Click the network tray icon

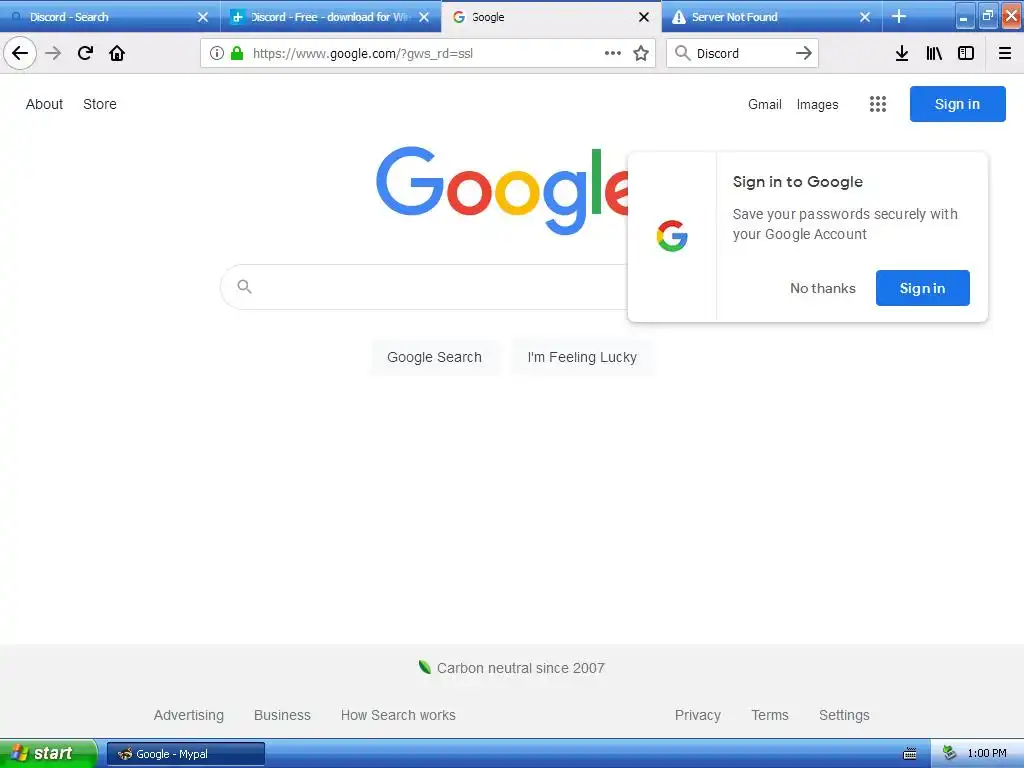click(x=950, y=754)
